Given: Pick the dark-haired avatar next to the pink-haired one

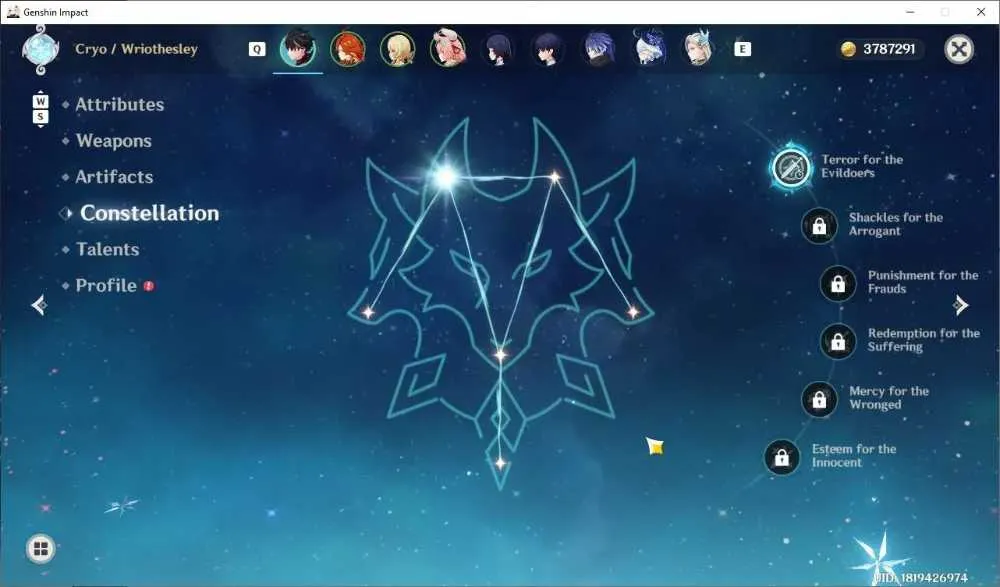Looking at the screenshot, I should [498, 49].
